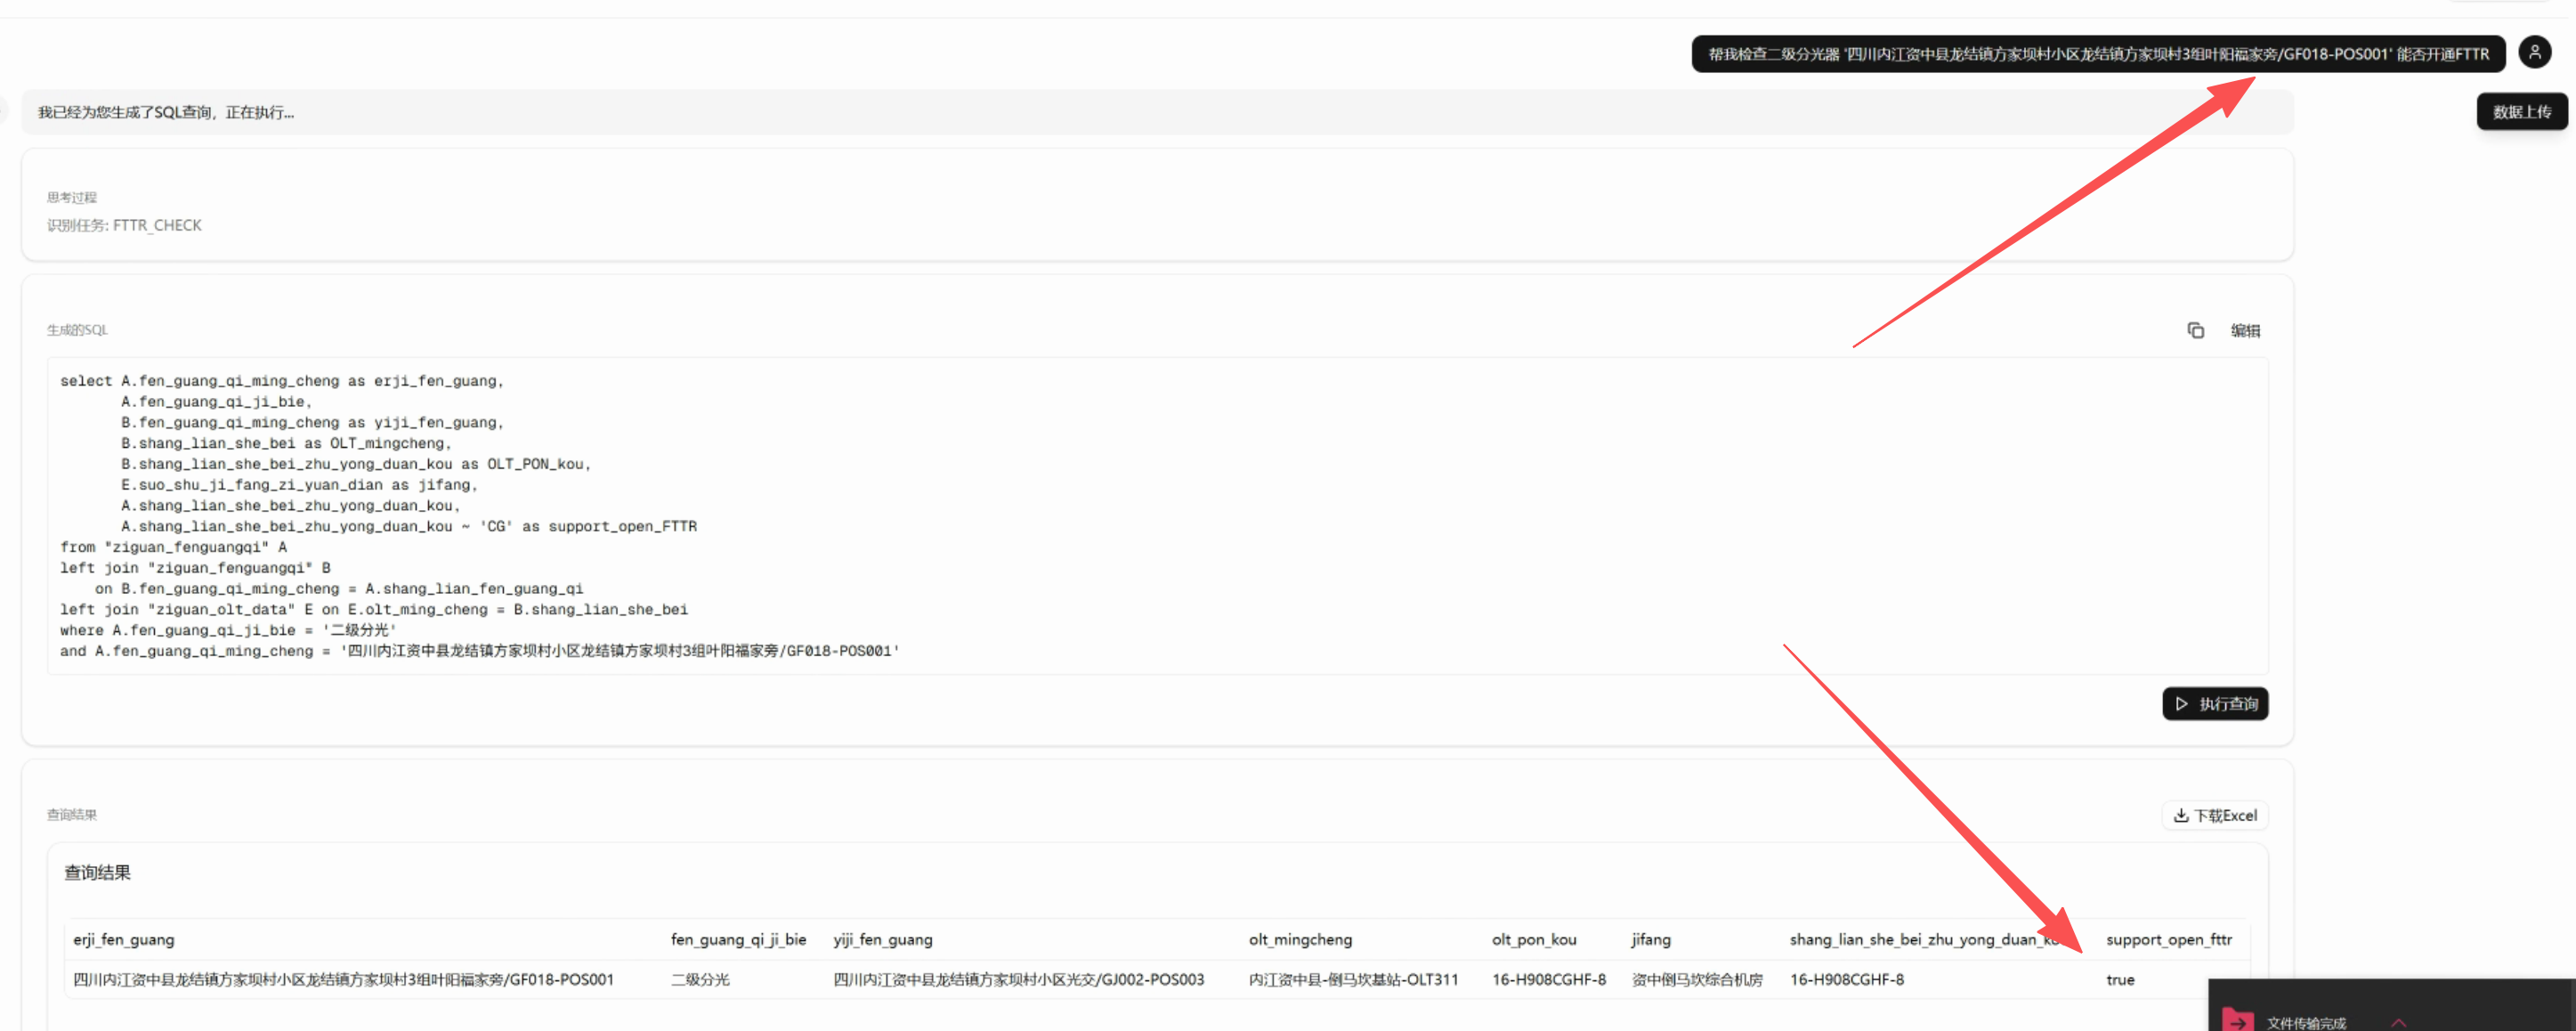The width and height of the screenshot is (2576, 1031).
Task: Select the user question message bubble
Action: (x=2097, y=54)
